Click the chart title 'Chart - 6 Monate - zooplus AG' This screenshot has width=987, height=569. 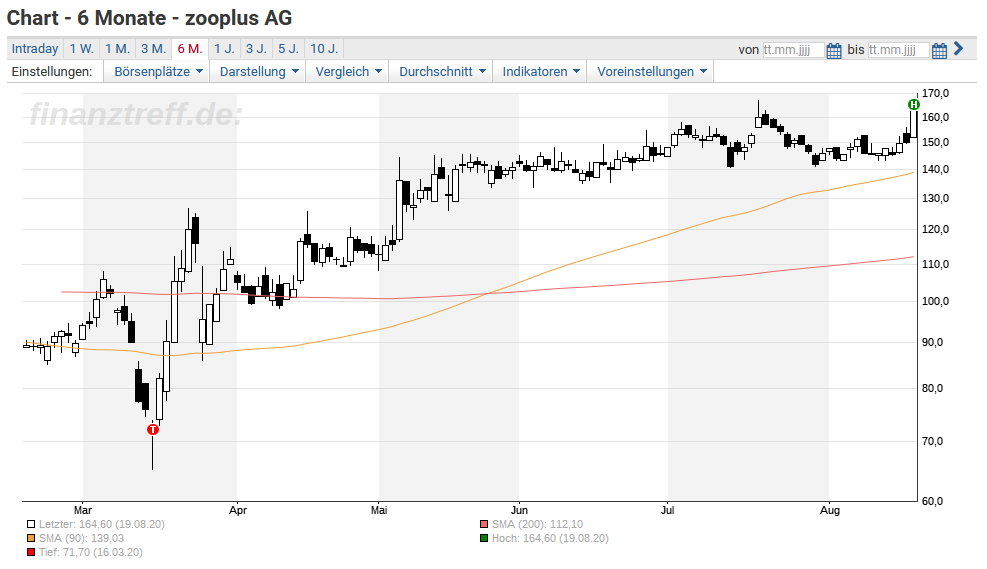click(150, 18)
